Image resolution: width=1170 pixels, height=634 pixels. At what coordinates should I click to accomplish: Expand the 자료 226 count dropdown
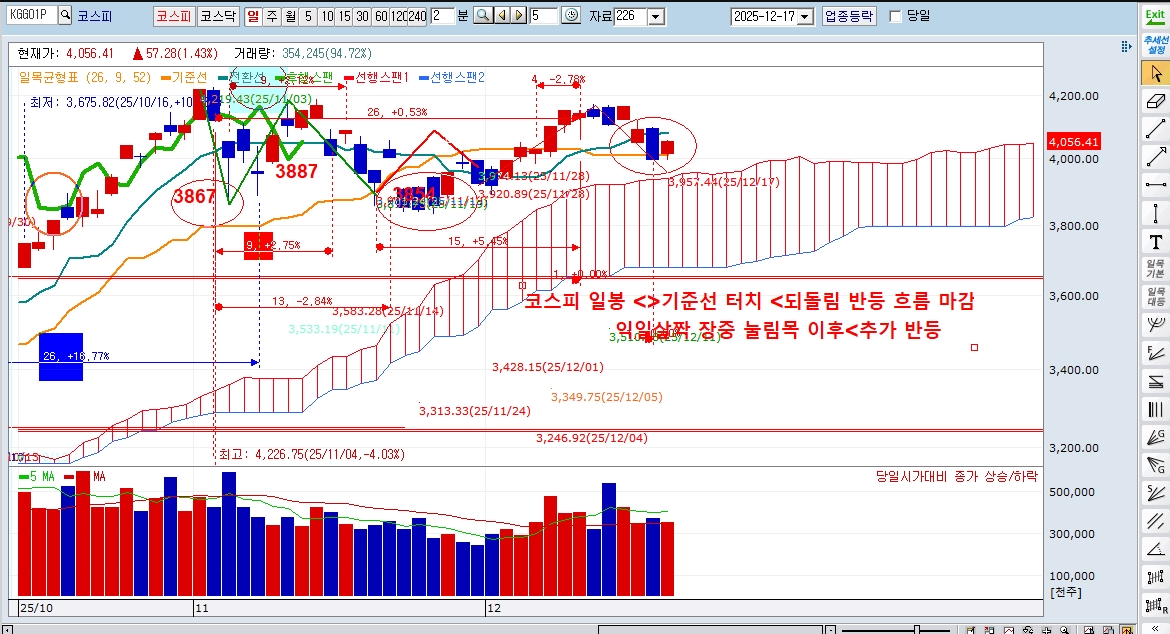coord(655,16)
